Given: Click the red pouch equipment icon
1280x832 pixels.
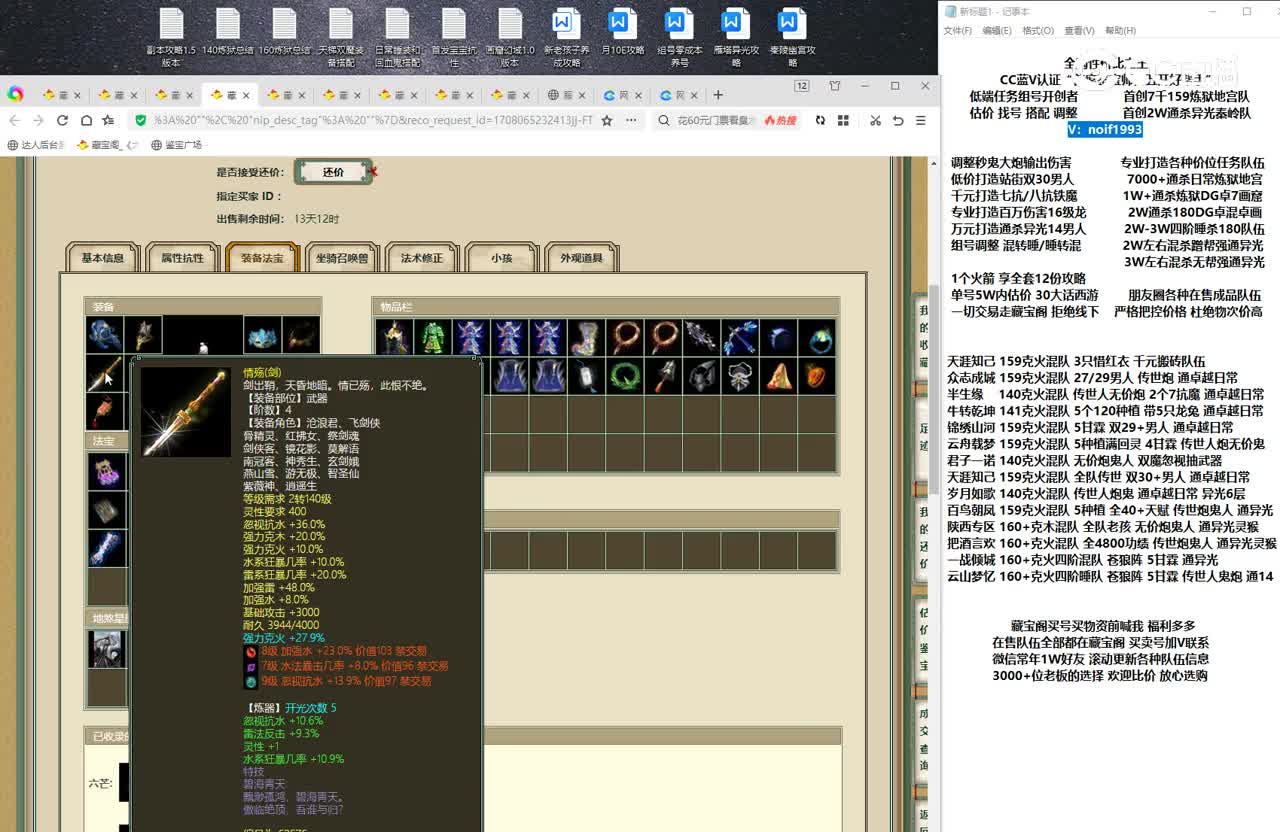Looking at the screenshot, I should click(104, 411).
